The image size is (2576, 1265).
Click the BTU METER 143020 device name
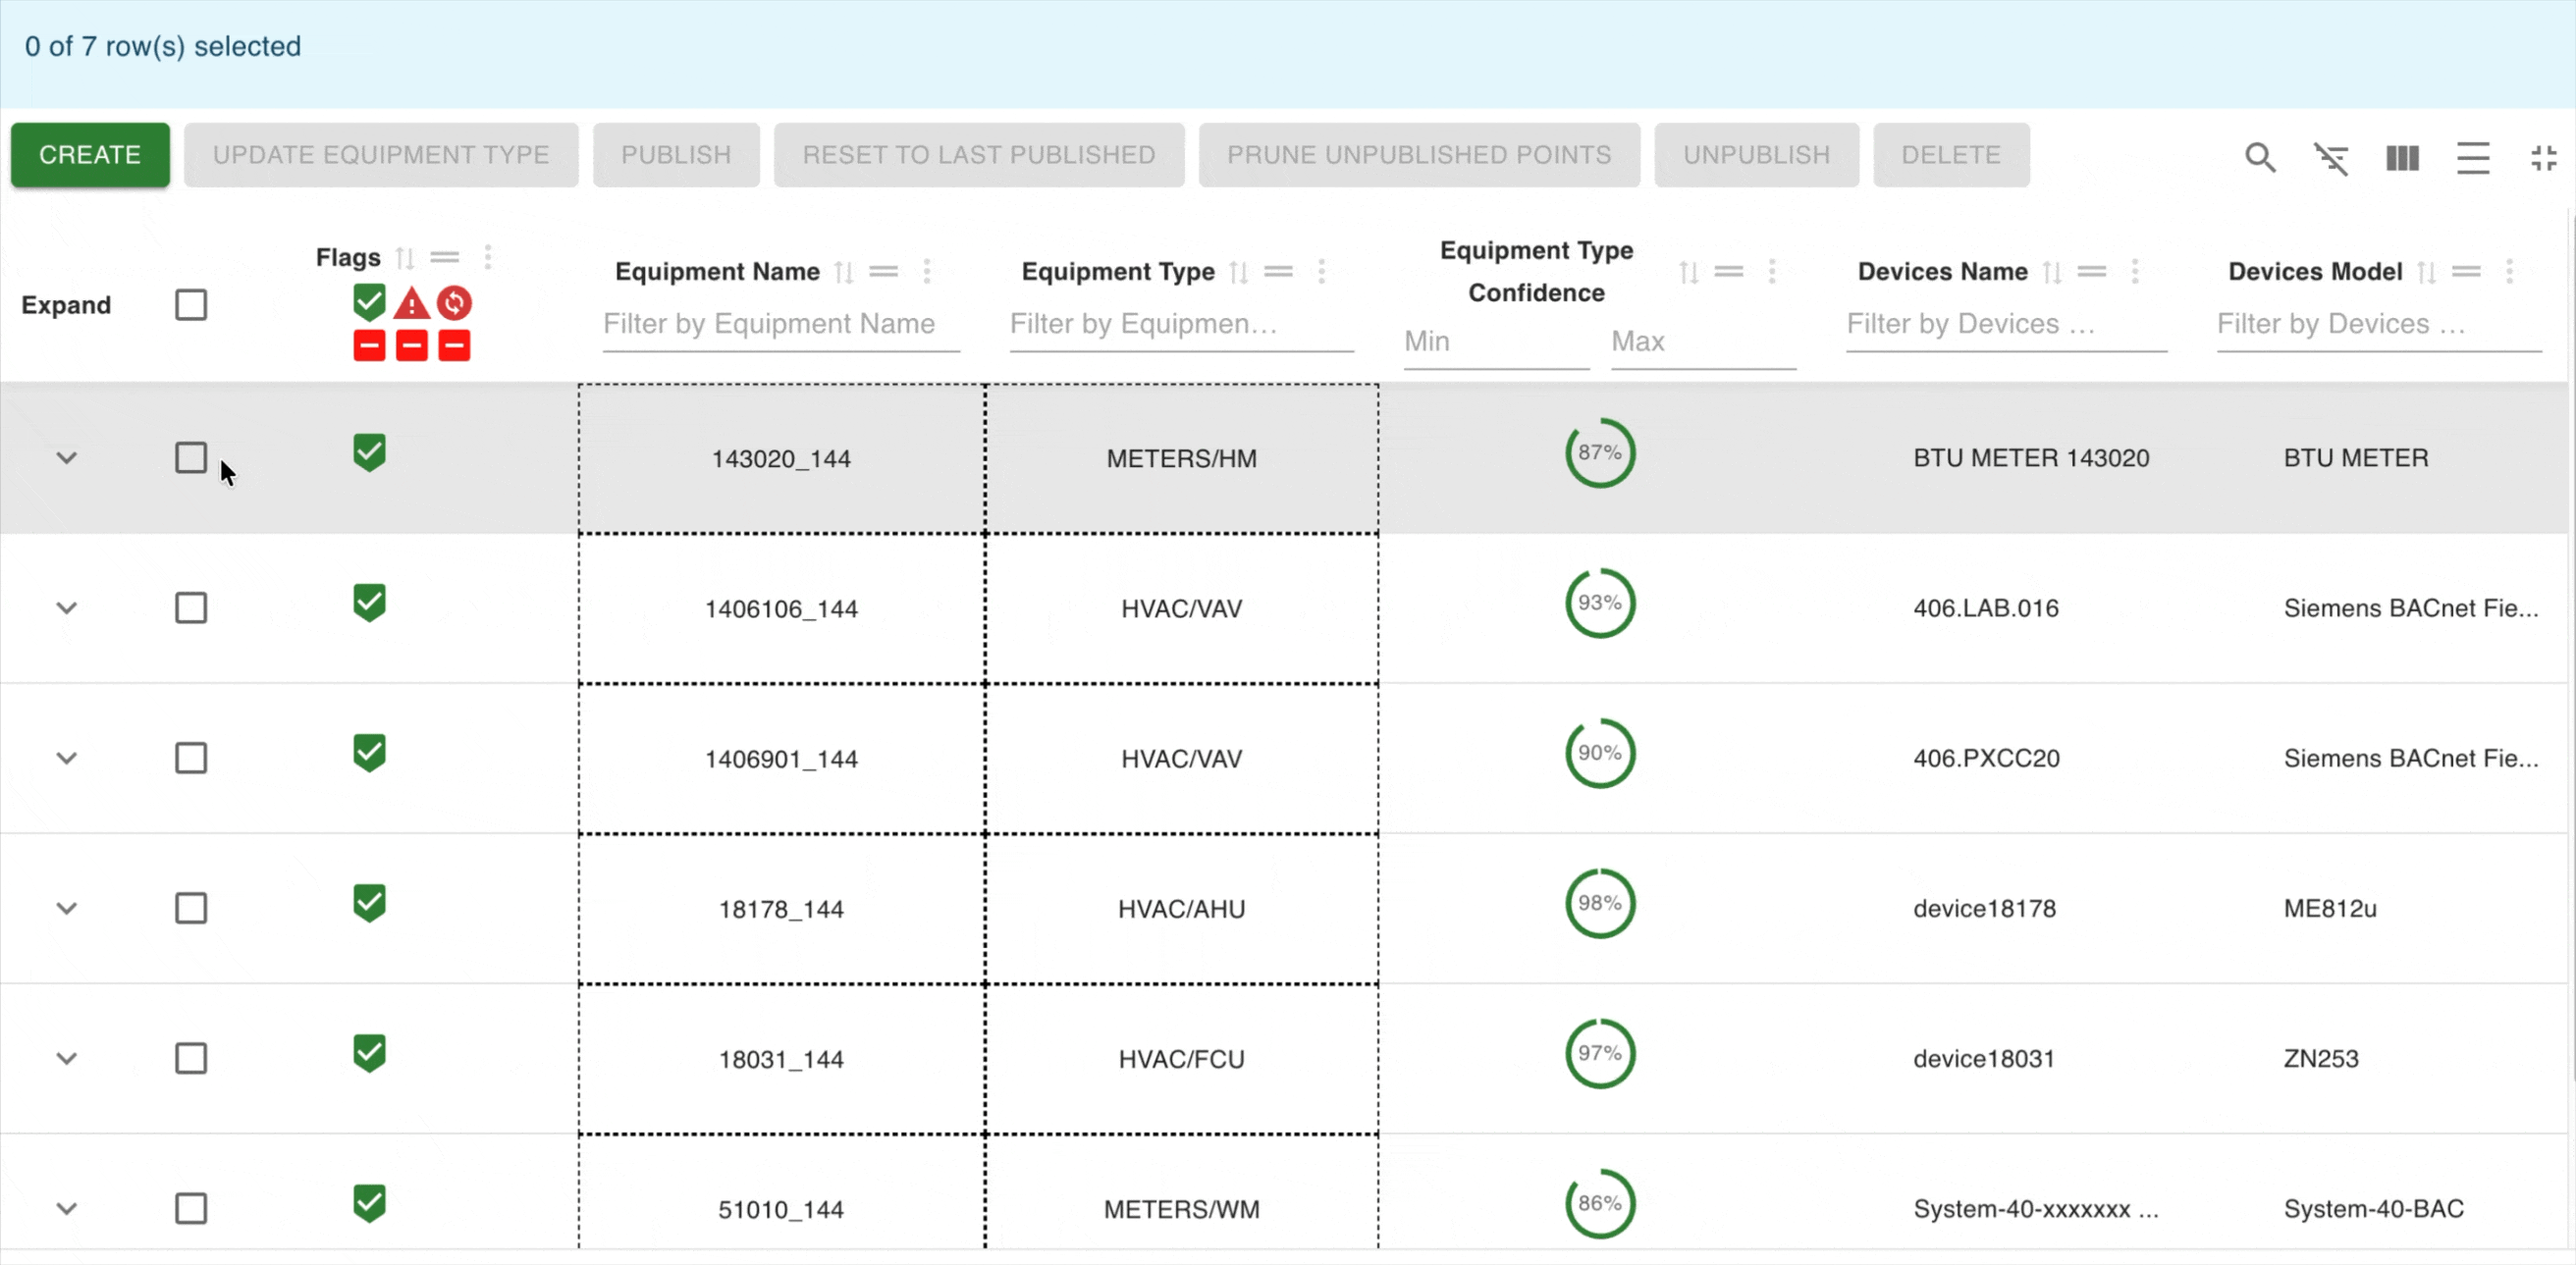2031,458
